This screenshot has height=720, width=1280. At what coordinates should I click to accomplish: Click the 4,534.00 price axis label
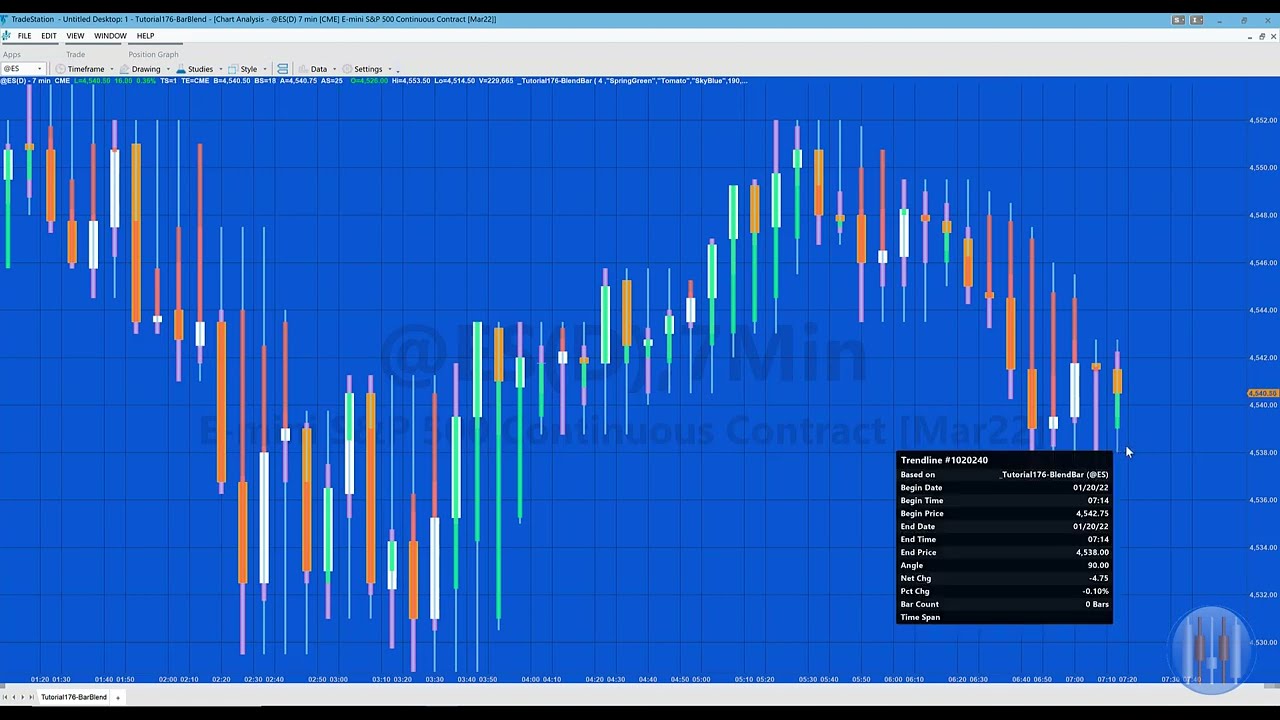click(1263, 548)
